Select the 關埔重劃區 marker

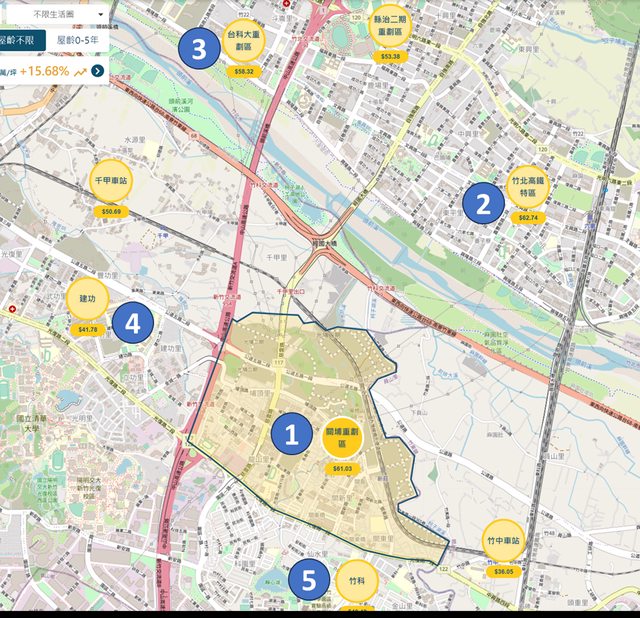342,437
